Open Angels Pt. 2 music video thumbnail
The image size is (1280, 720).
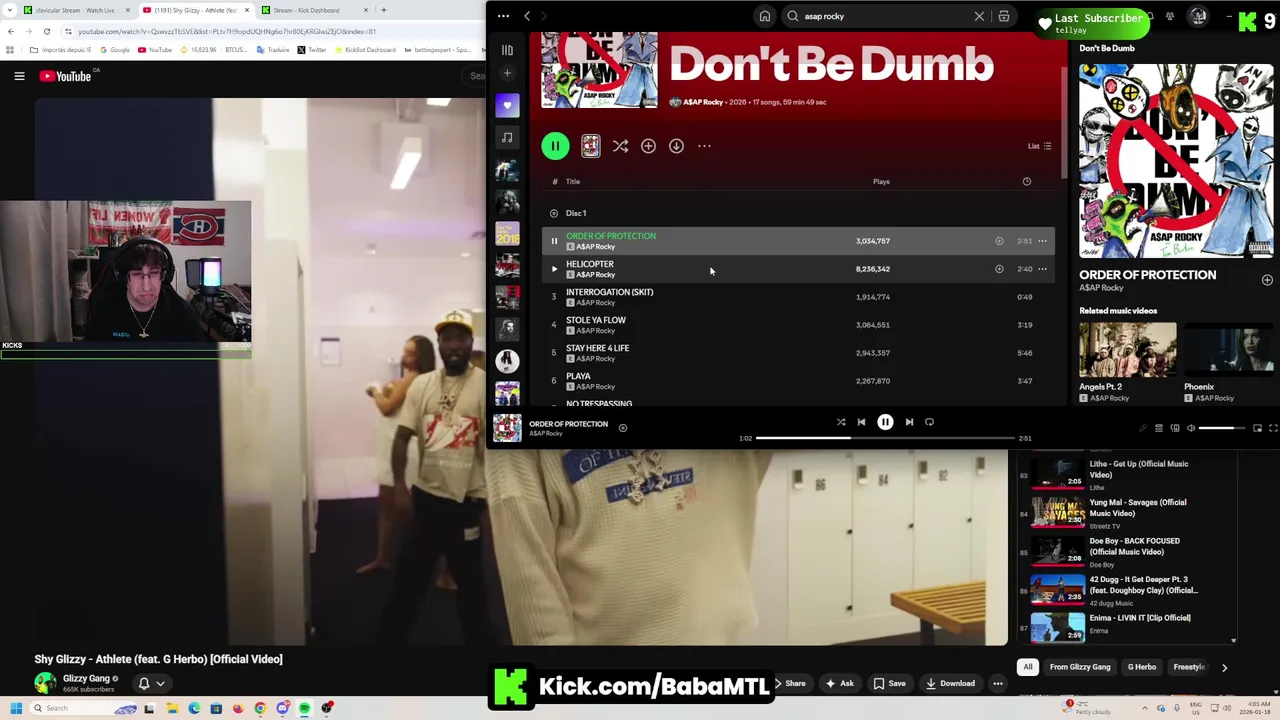1127,351
